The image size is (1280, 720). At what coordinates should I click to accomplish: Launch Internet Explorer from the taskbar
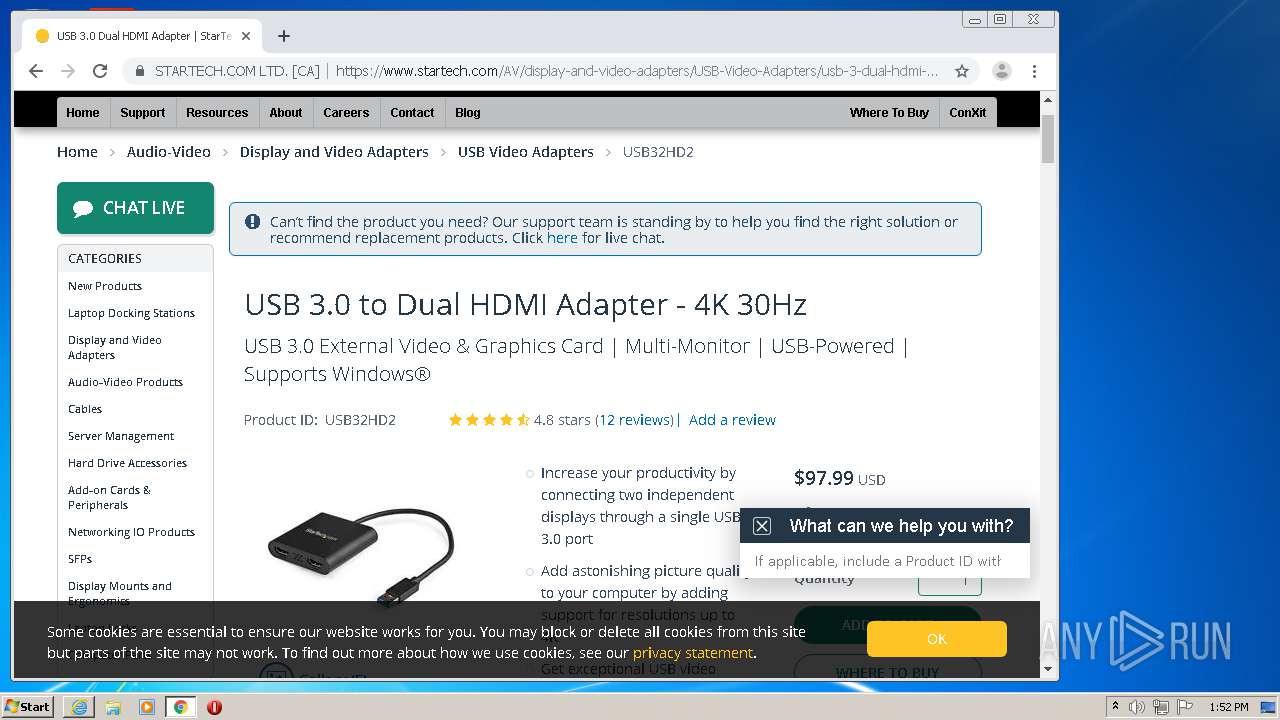pyautogui.click(x=79, y=707)
